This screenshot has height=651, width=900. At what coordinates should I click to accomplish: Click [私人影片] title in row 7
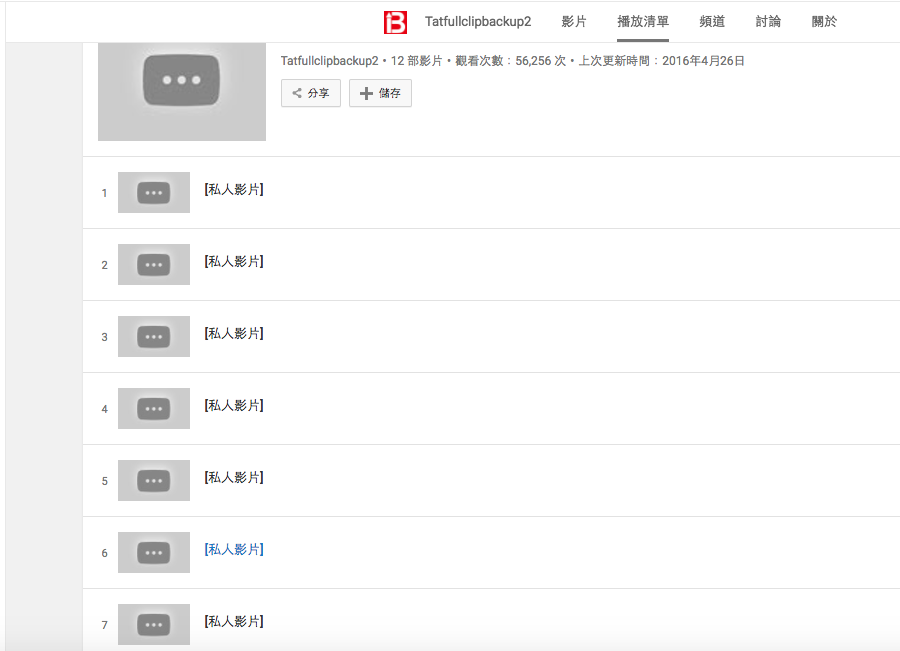point(234,622)
